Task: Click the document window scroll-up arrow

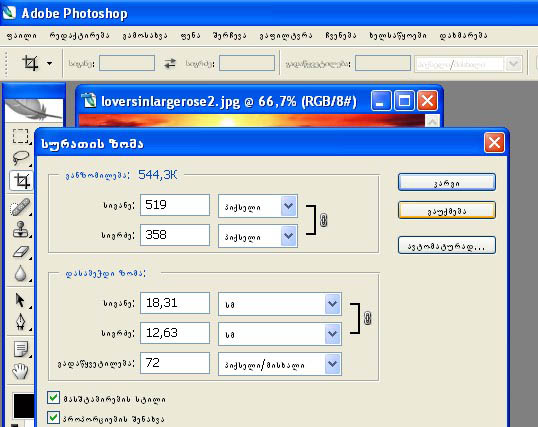Action: tap(432, 121)
